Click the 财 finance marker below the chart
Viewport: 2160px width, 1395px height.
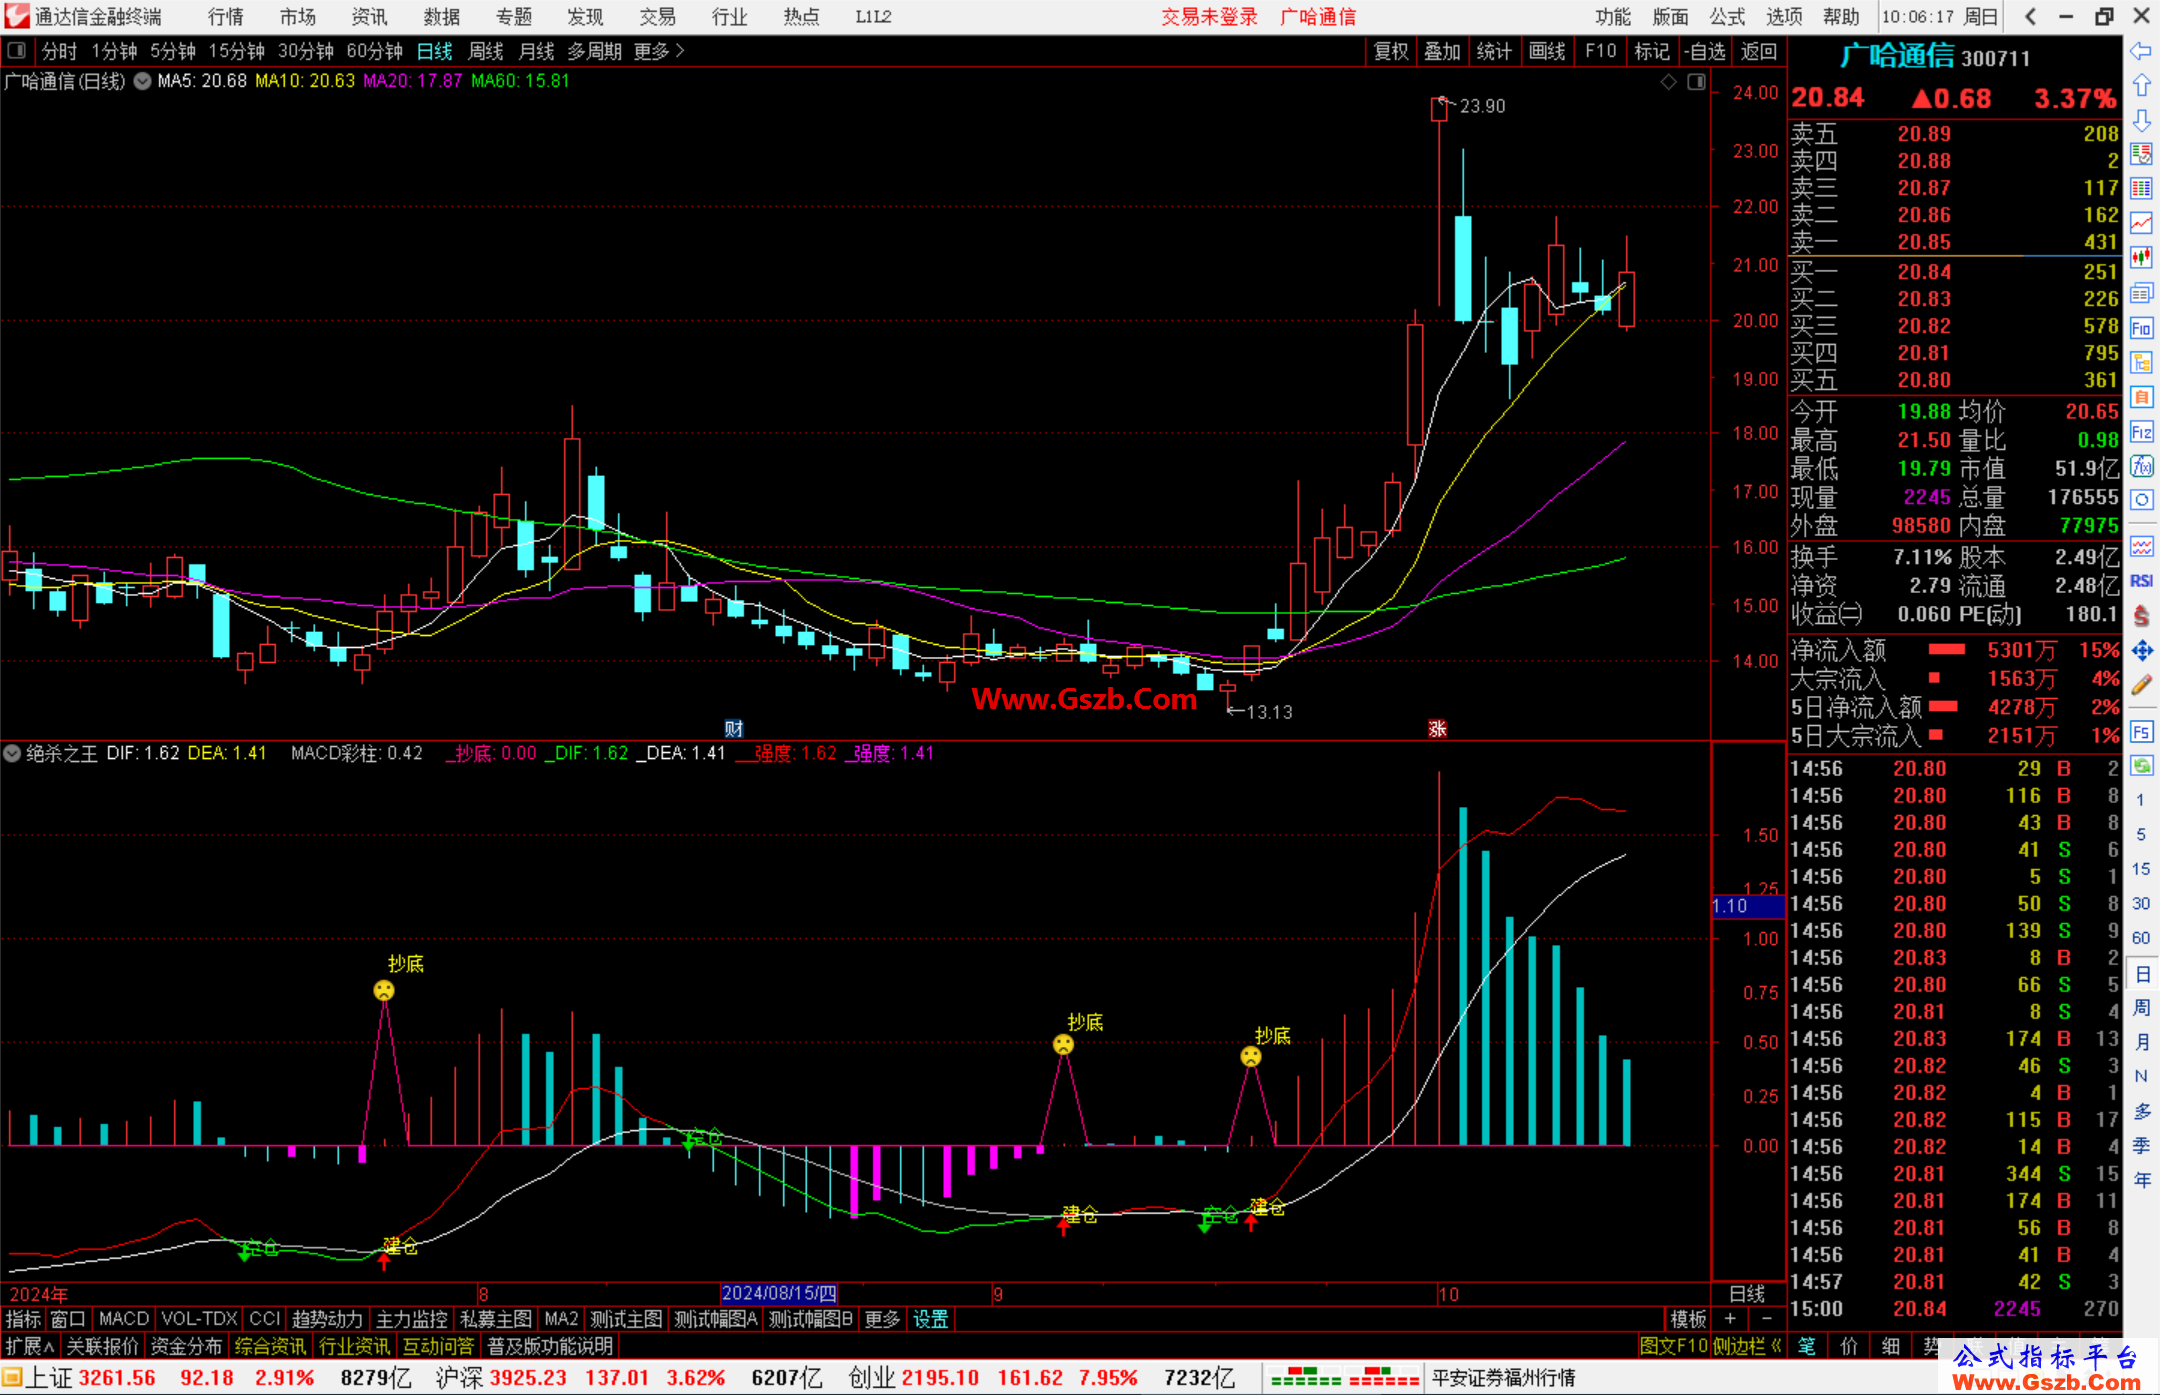(734, 728)
